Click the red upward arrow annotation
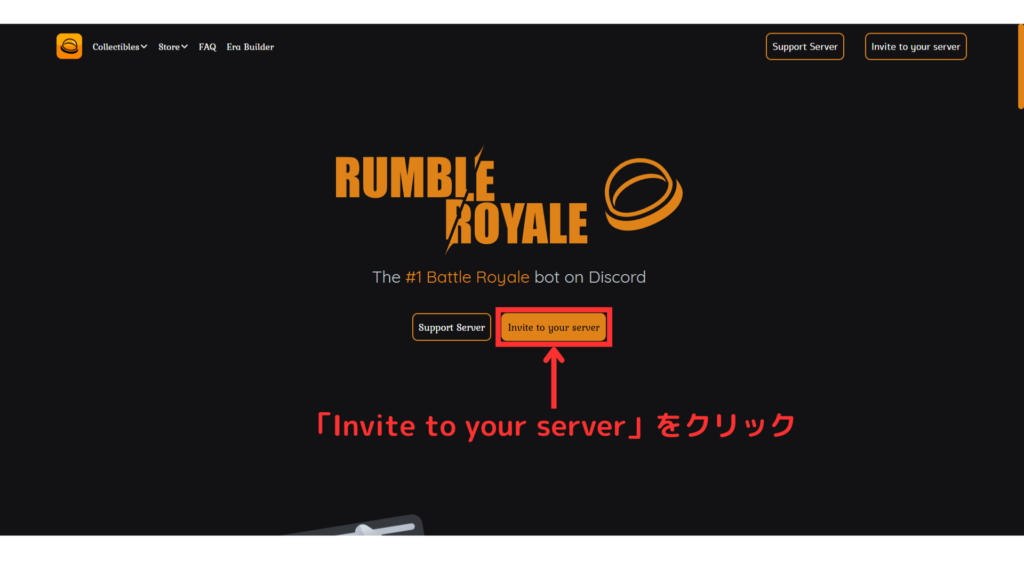The image size is (1024, 576). coord(554,378)
